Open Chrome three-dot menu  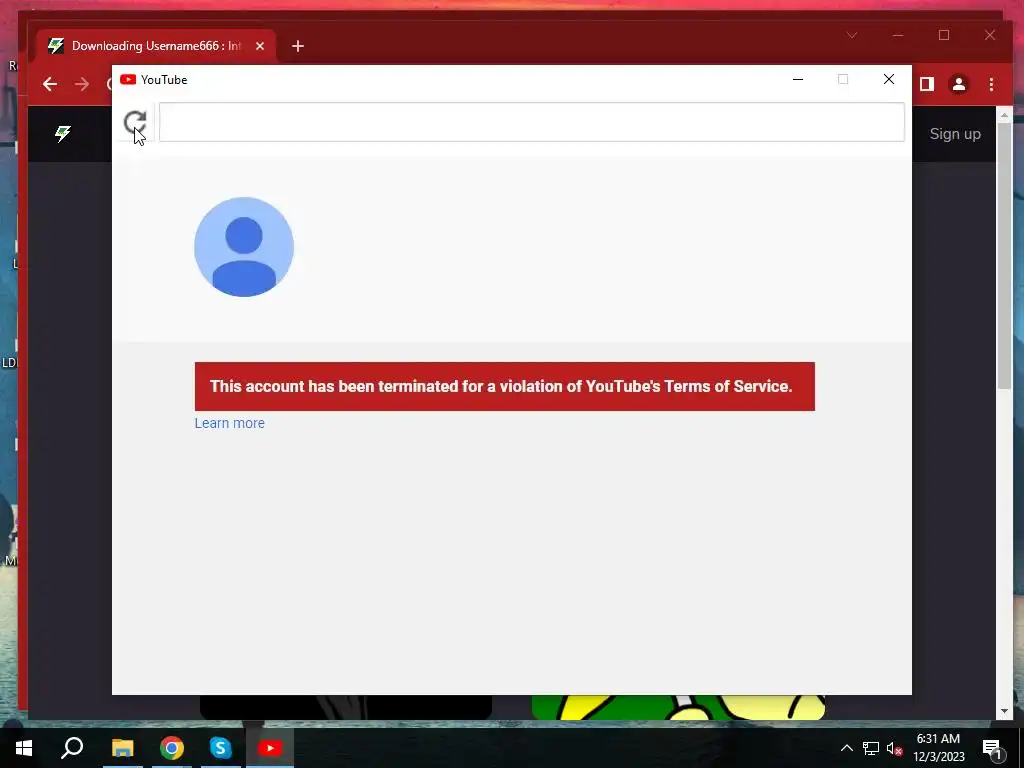991,84
